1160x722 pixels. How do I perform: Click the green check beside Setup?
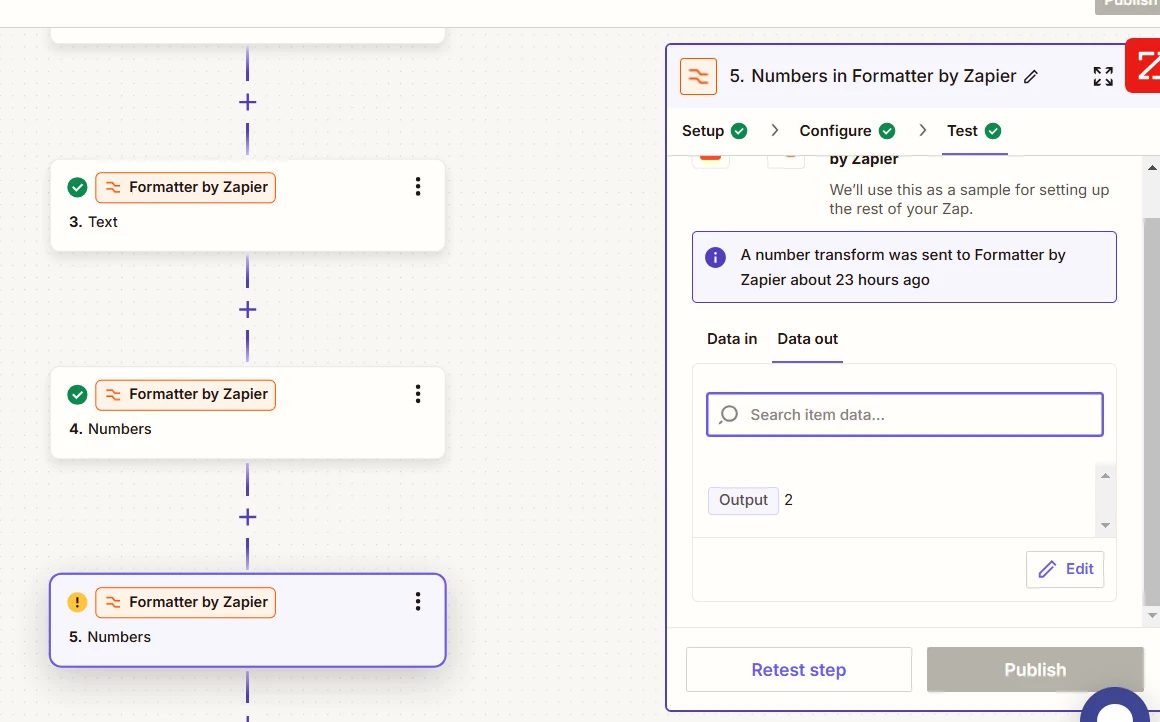739,131
